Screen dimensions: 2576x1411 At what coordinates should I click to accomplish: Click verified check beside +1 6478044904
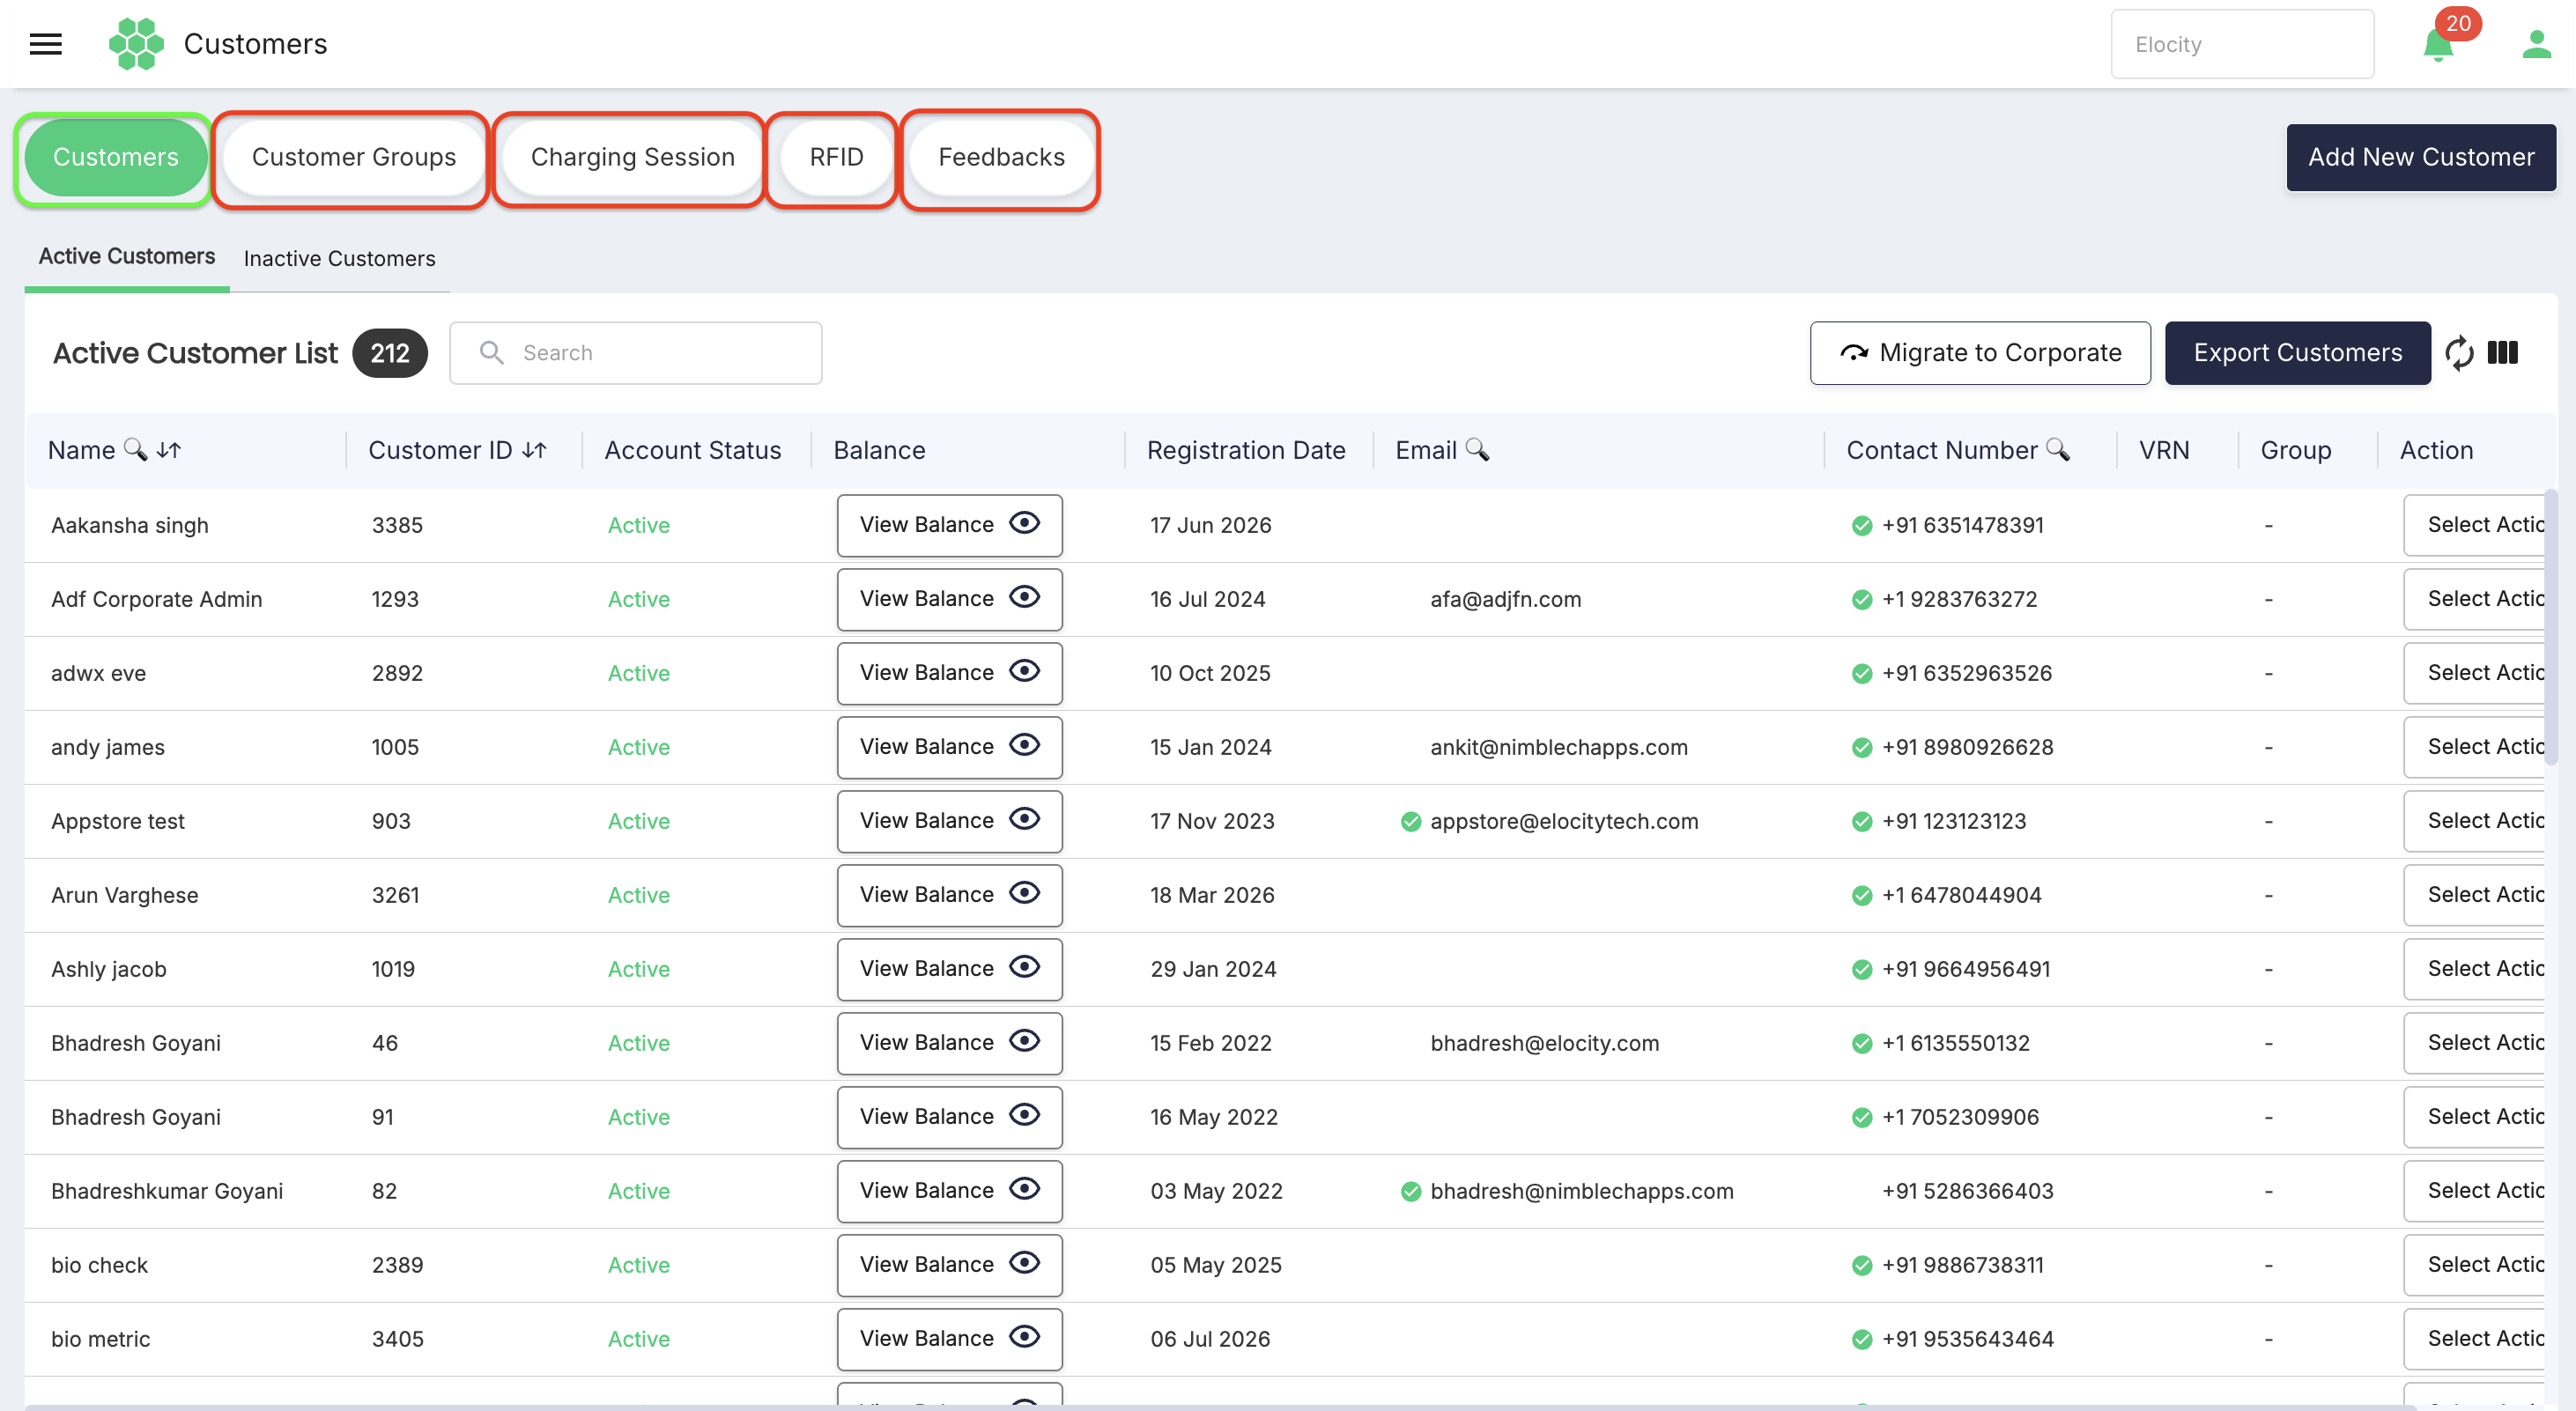pos(1862,896)
